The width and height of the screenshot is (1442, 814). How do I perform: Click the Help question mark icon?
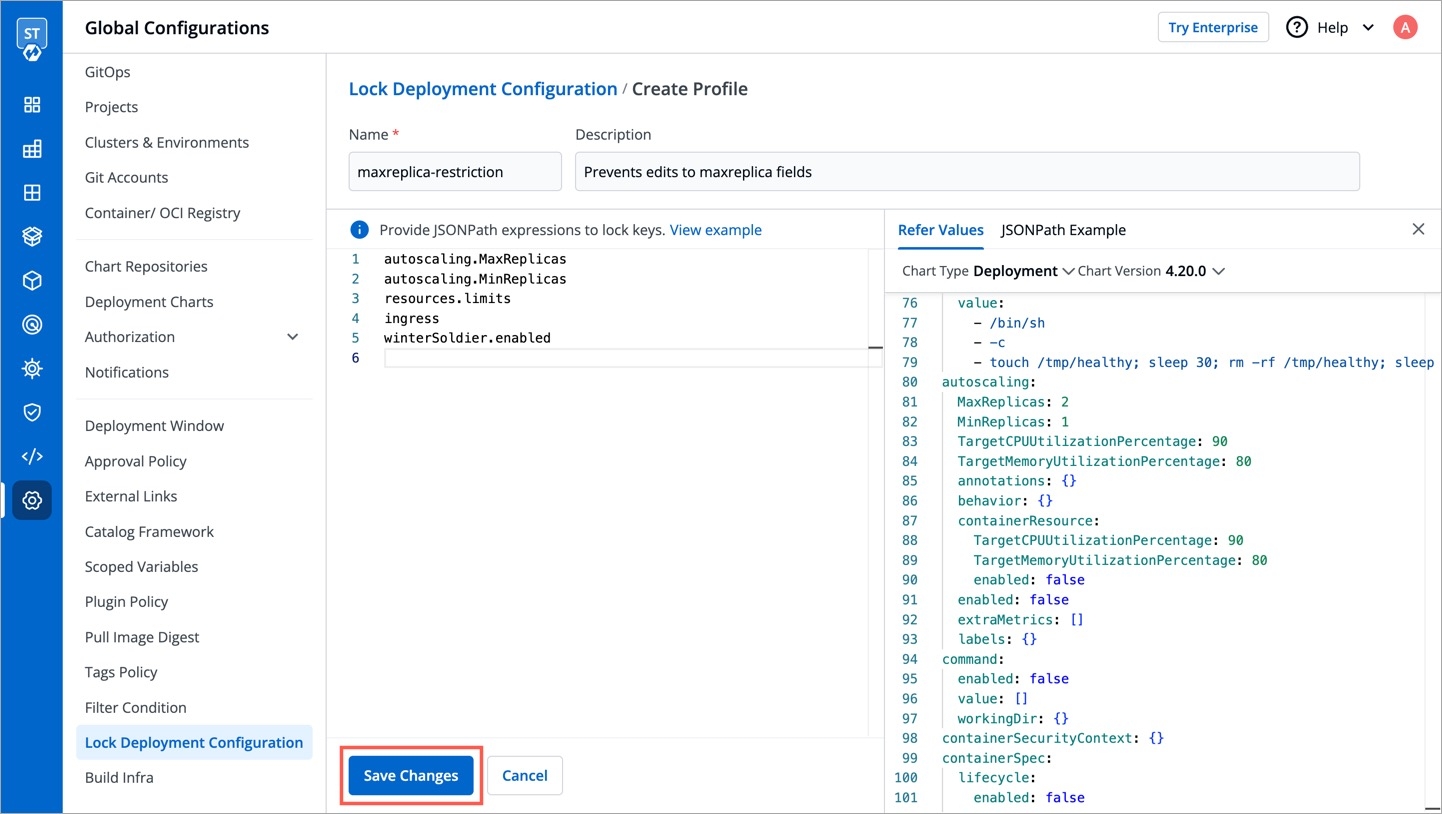click(x=1297, y=28)
